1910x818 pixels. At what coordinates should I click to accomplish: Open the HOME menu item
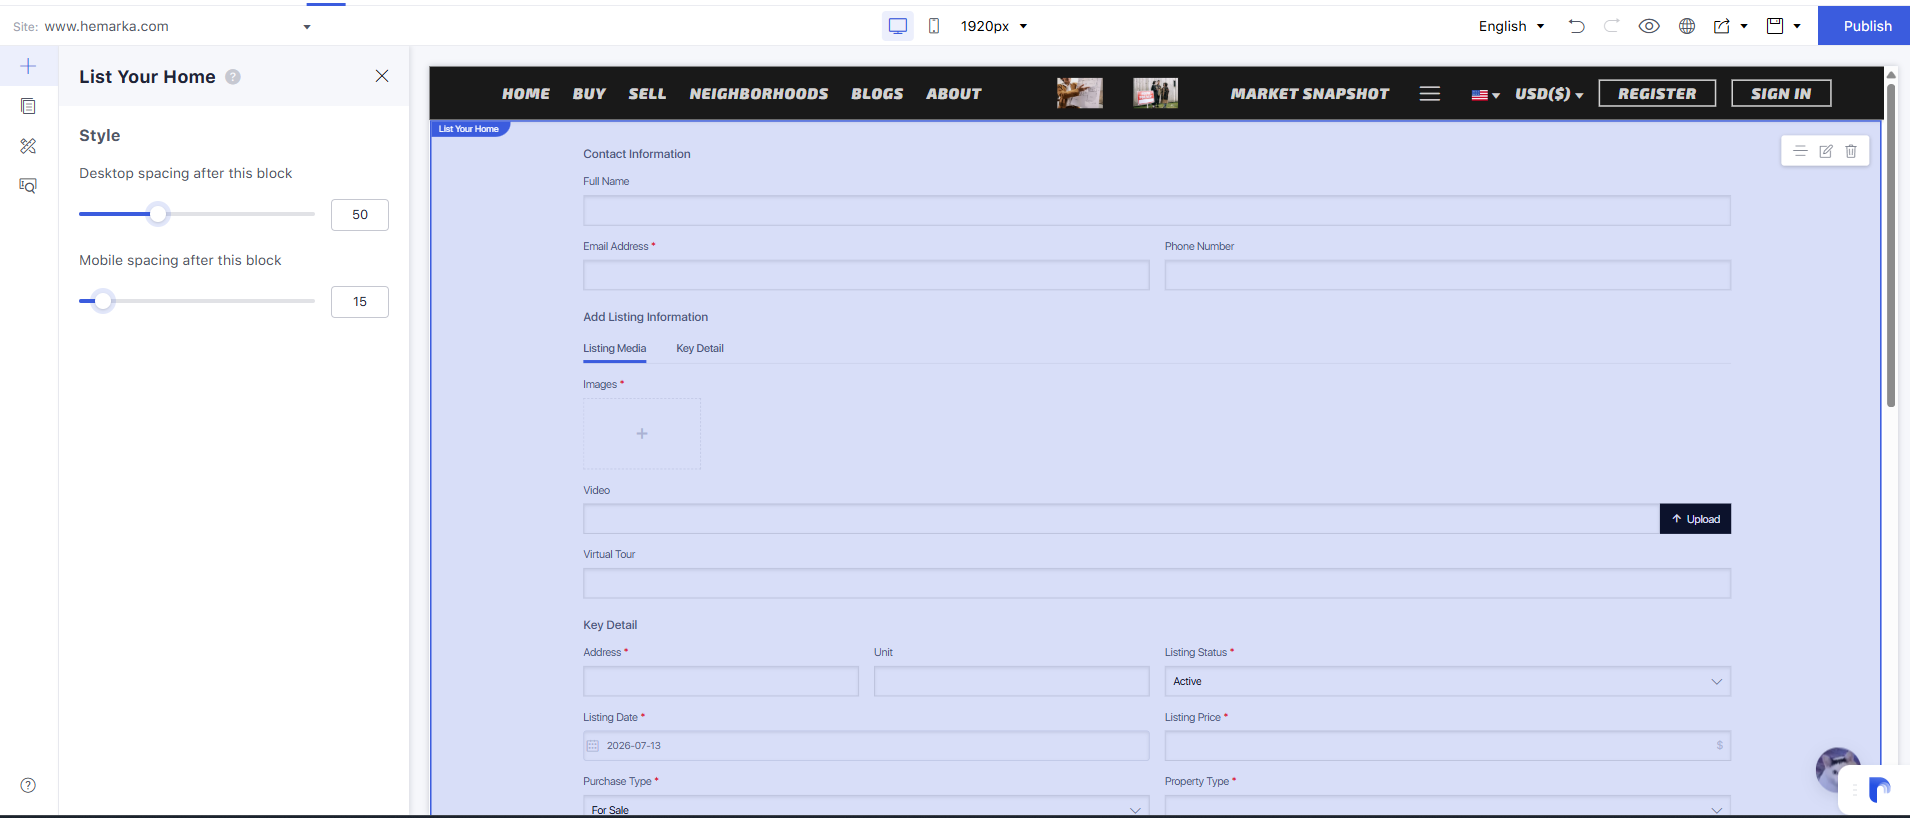click(x=526, y=94)
